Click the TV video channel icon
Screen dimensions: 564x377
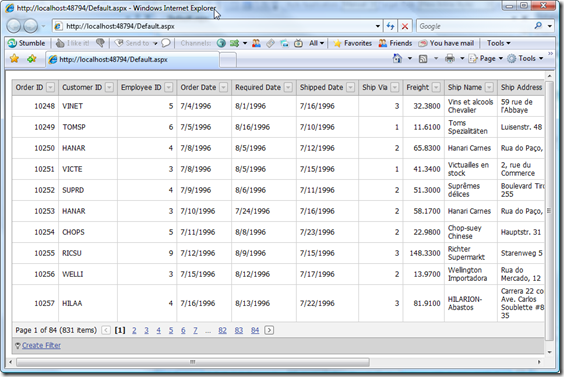coord(298,43)
